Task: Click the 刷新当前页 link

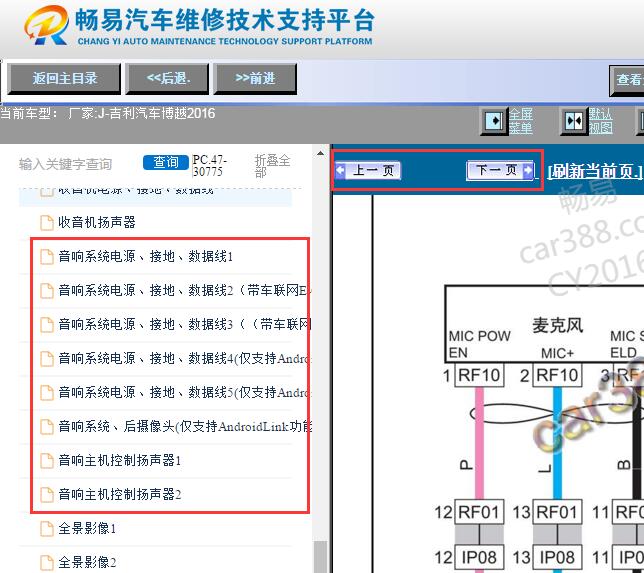Action: click(x=595, y=171)
